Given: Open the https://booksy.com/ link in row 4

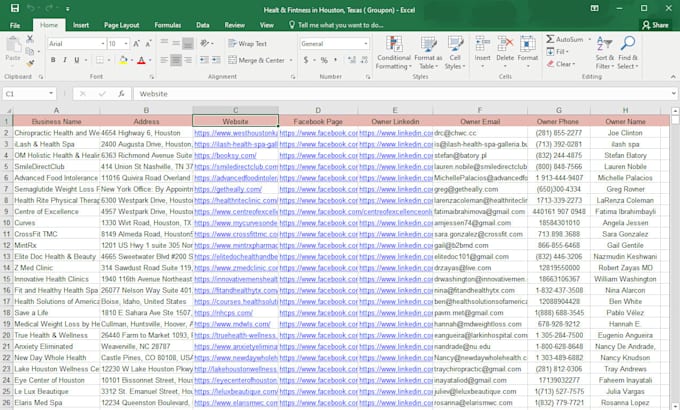Looking at the screenshot, I should [x=225, y=155].
